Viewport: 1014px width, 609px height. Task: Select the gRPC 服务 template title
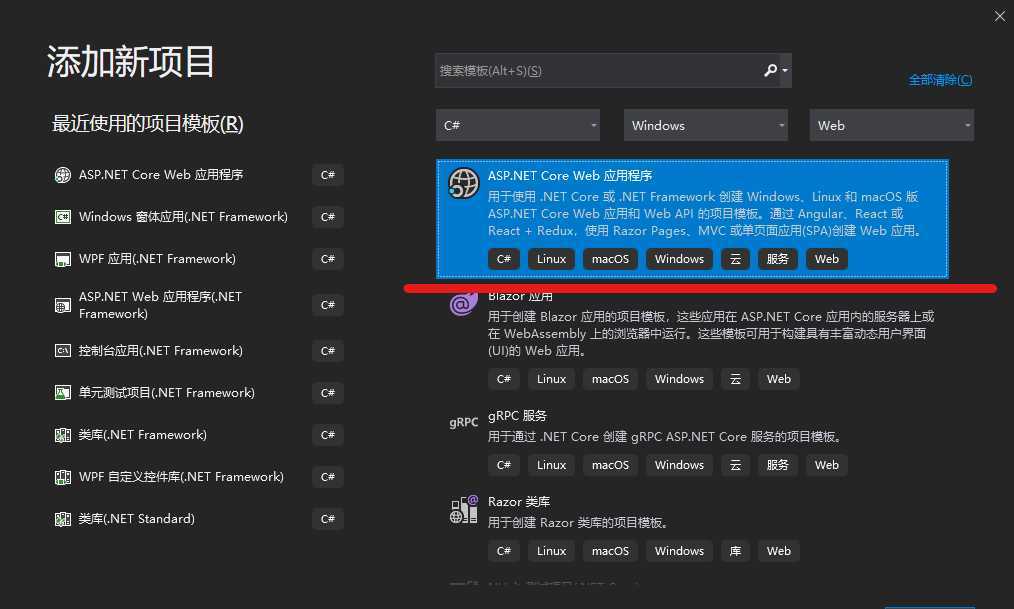[x=517, y=416]
